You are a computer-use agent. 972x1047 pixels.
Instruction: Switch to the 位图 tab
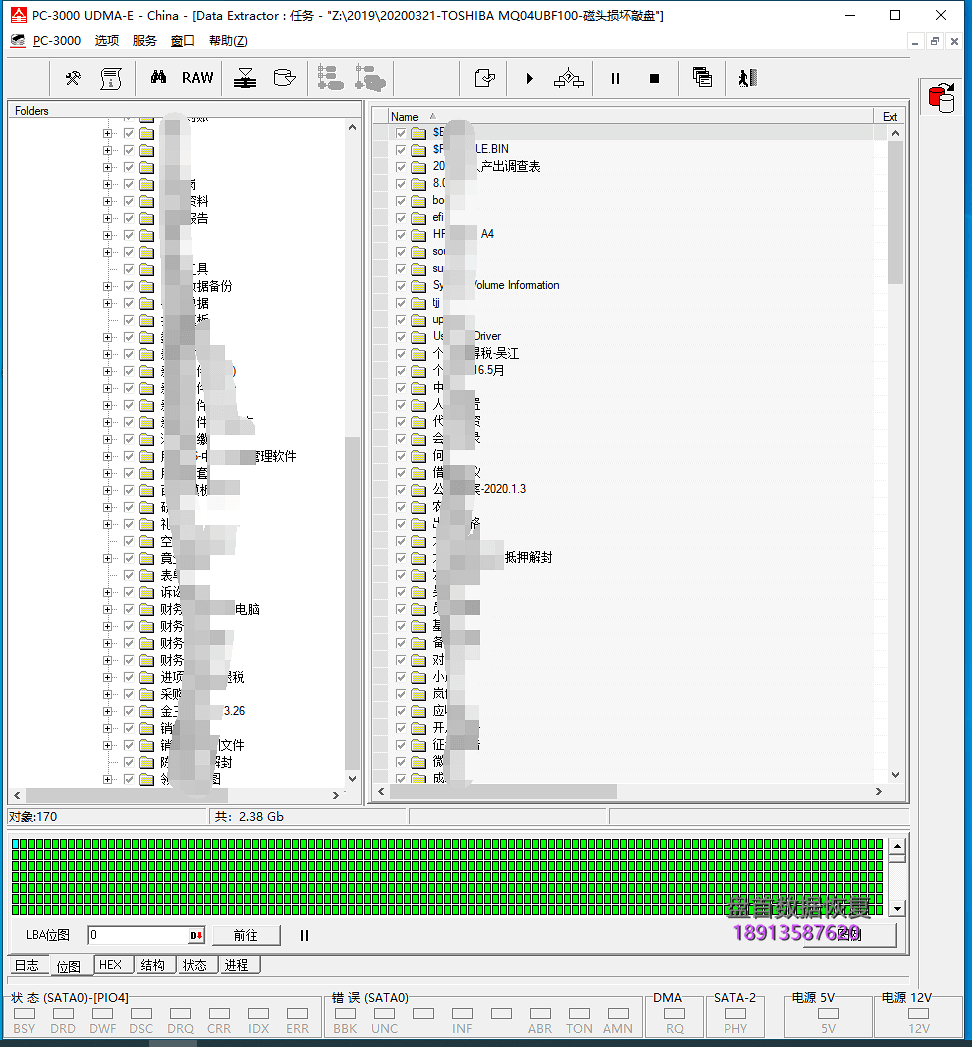(69, 966)
